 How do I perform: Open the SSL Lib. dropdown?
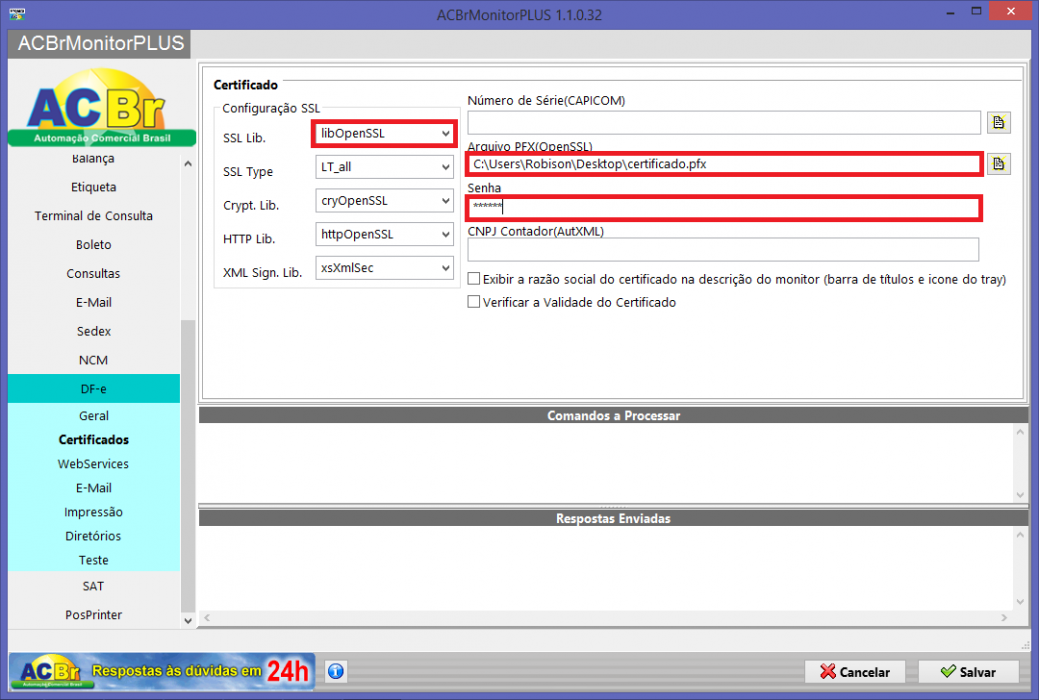click(x=384, y=133)
